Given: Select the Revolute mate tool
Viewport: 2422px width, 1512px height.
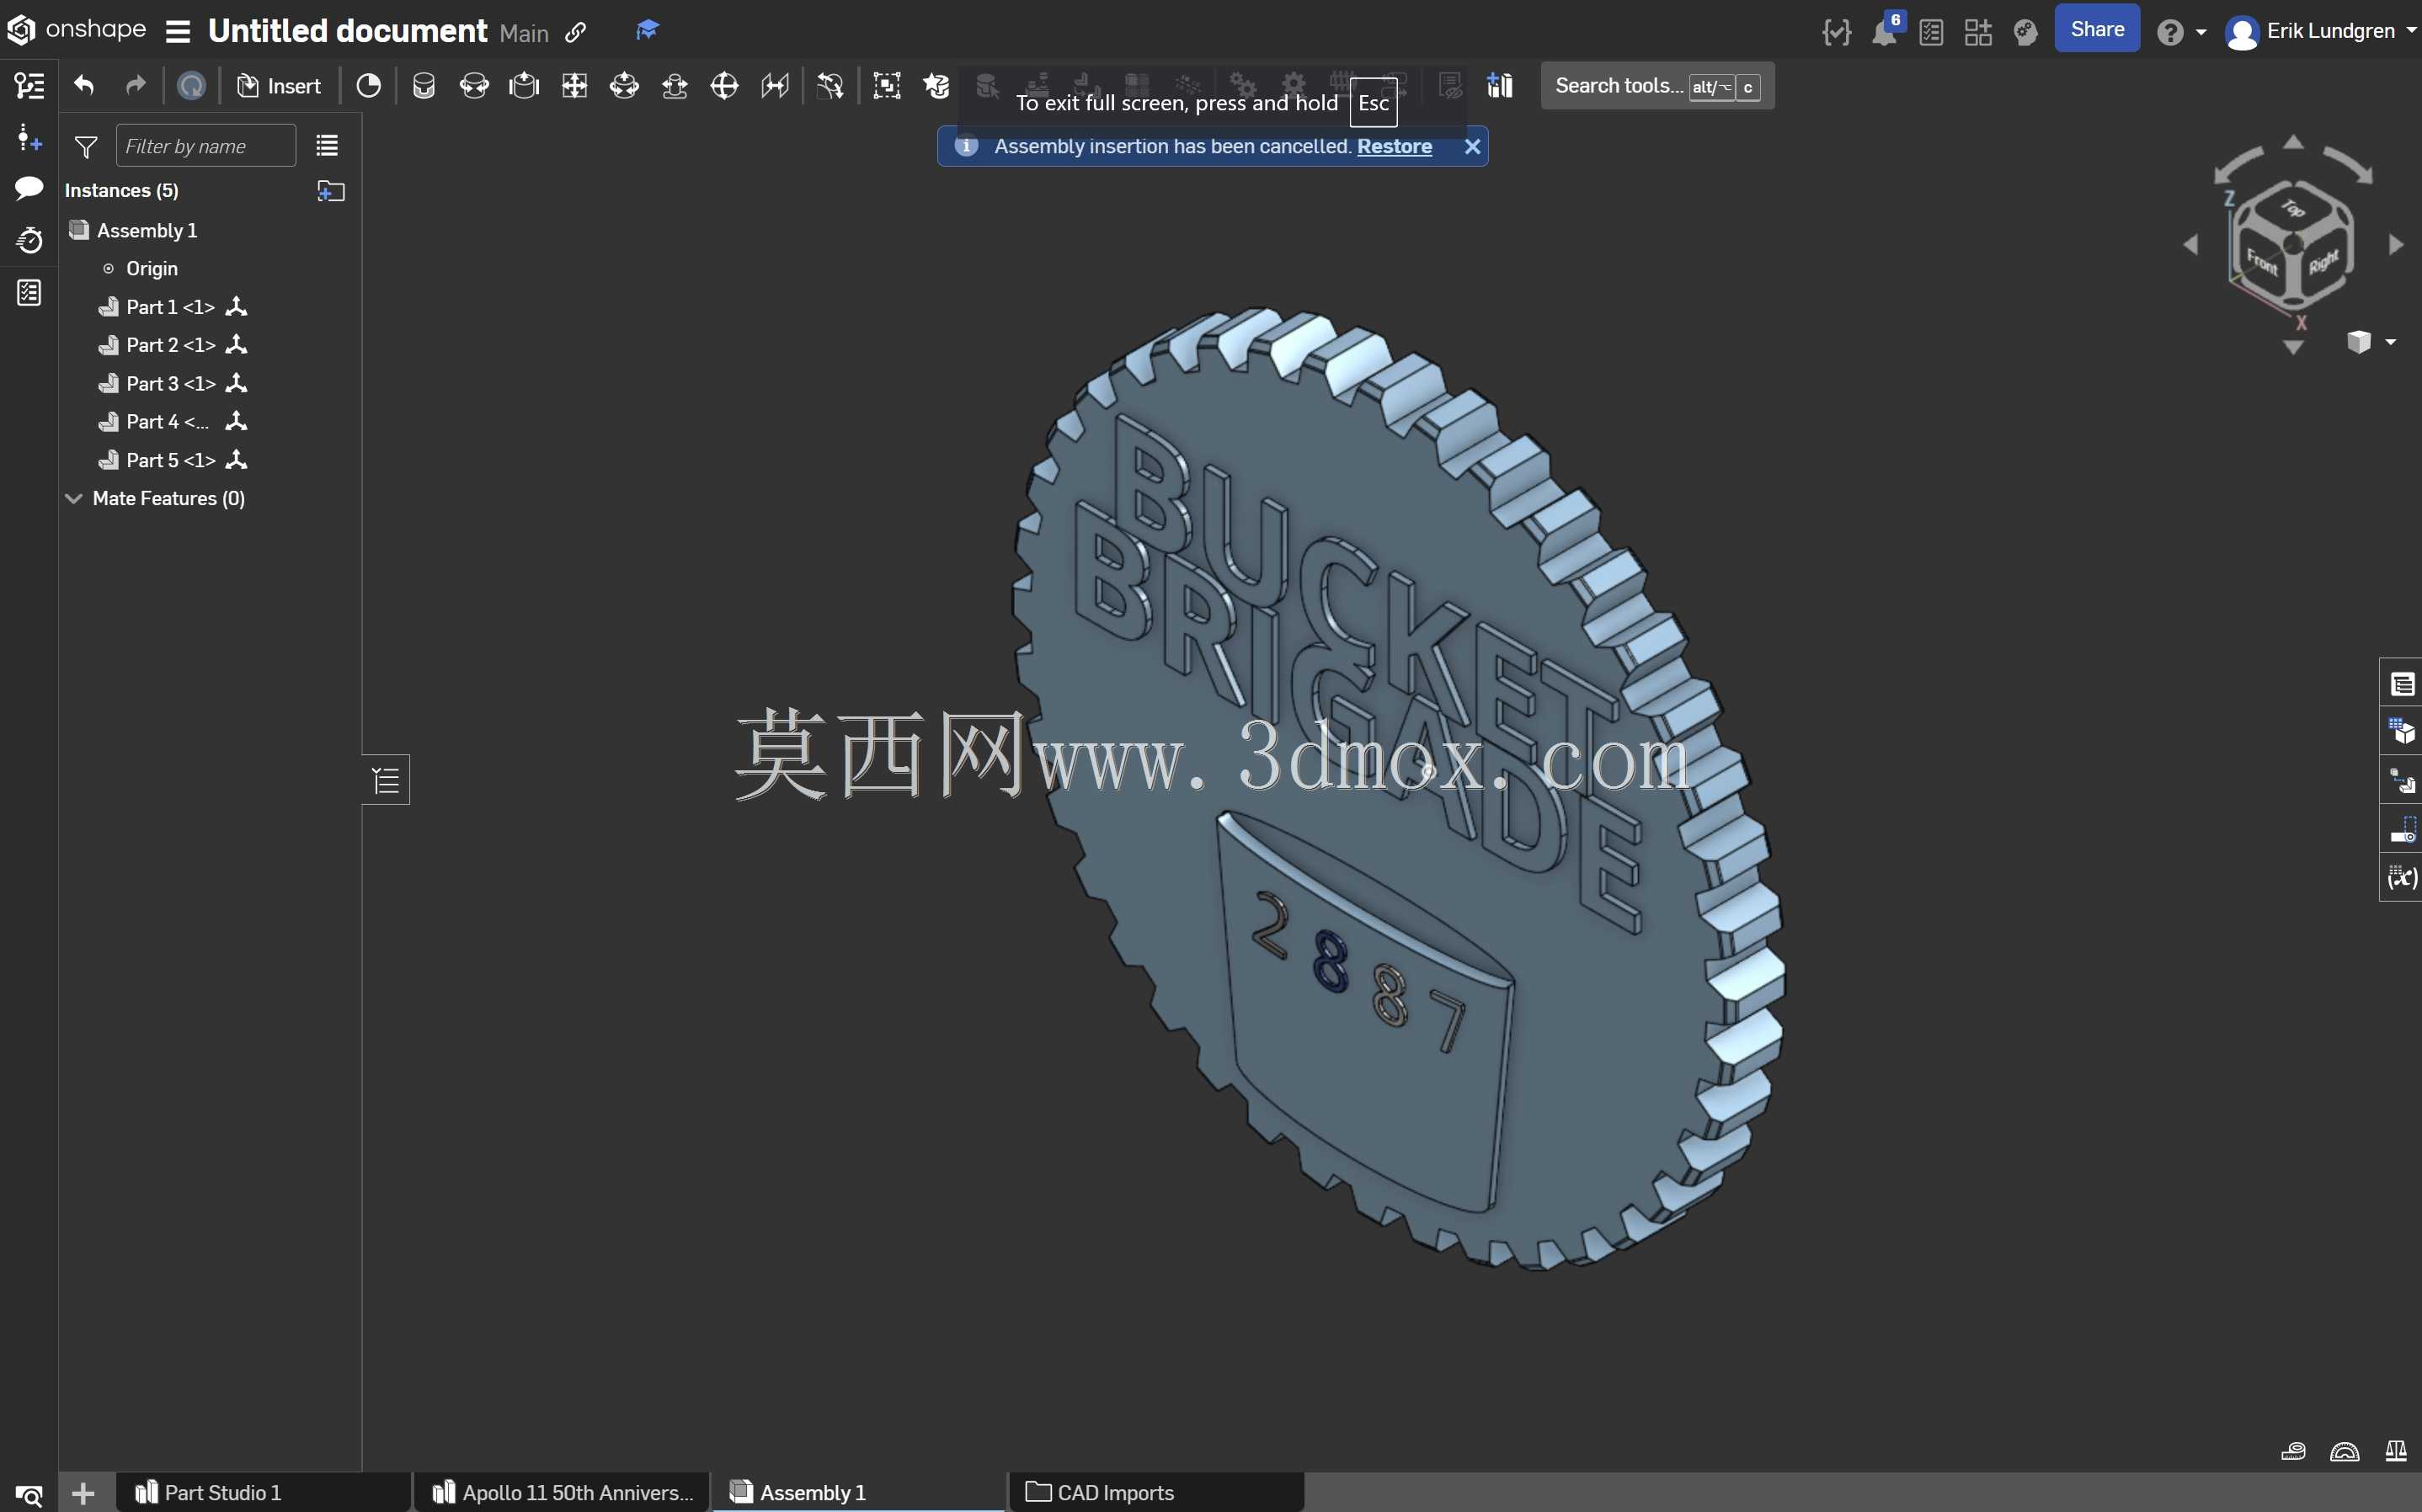Looking at the screenshot, I should tap(474, 86).
